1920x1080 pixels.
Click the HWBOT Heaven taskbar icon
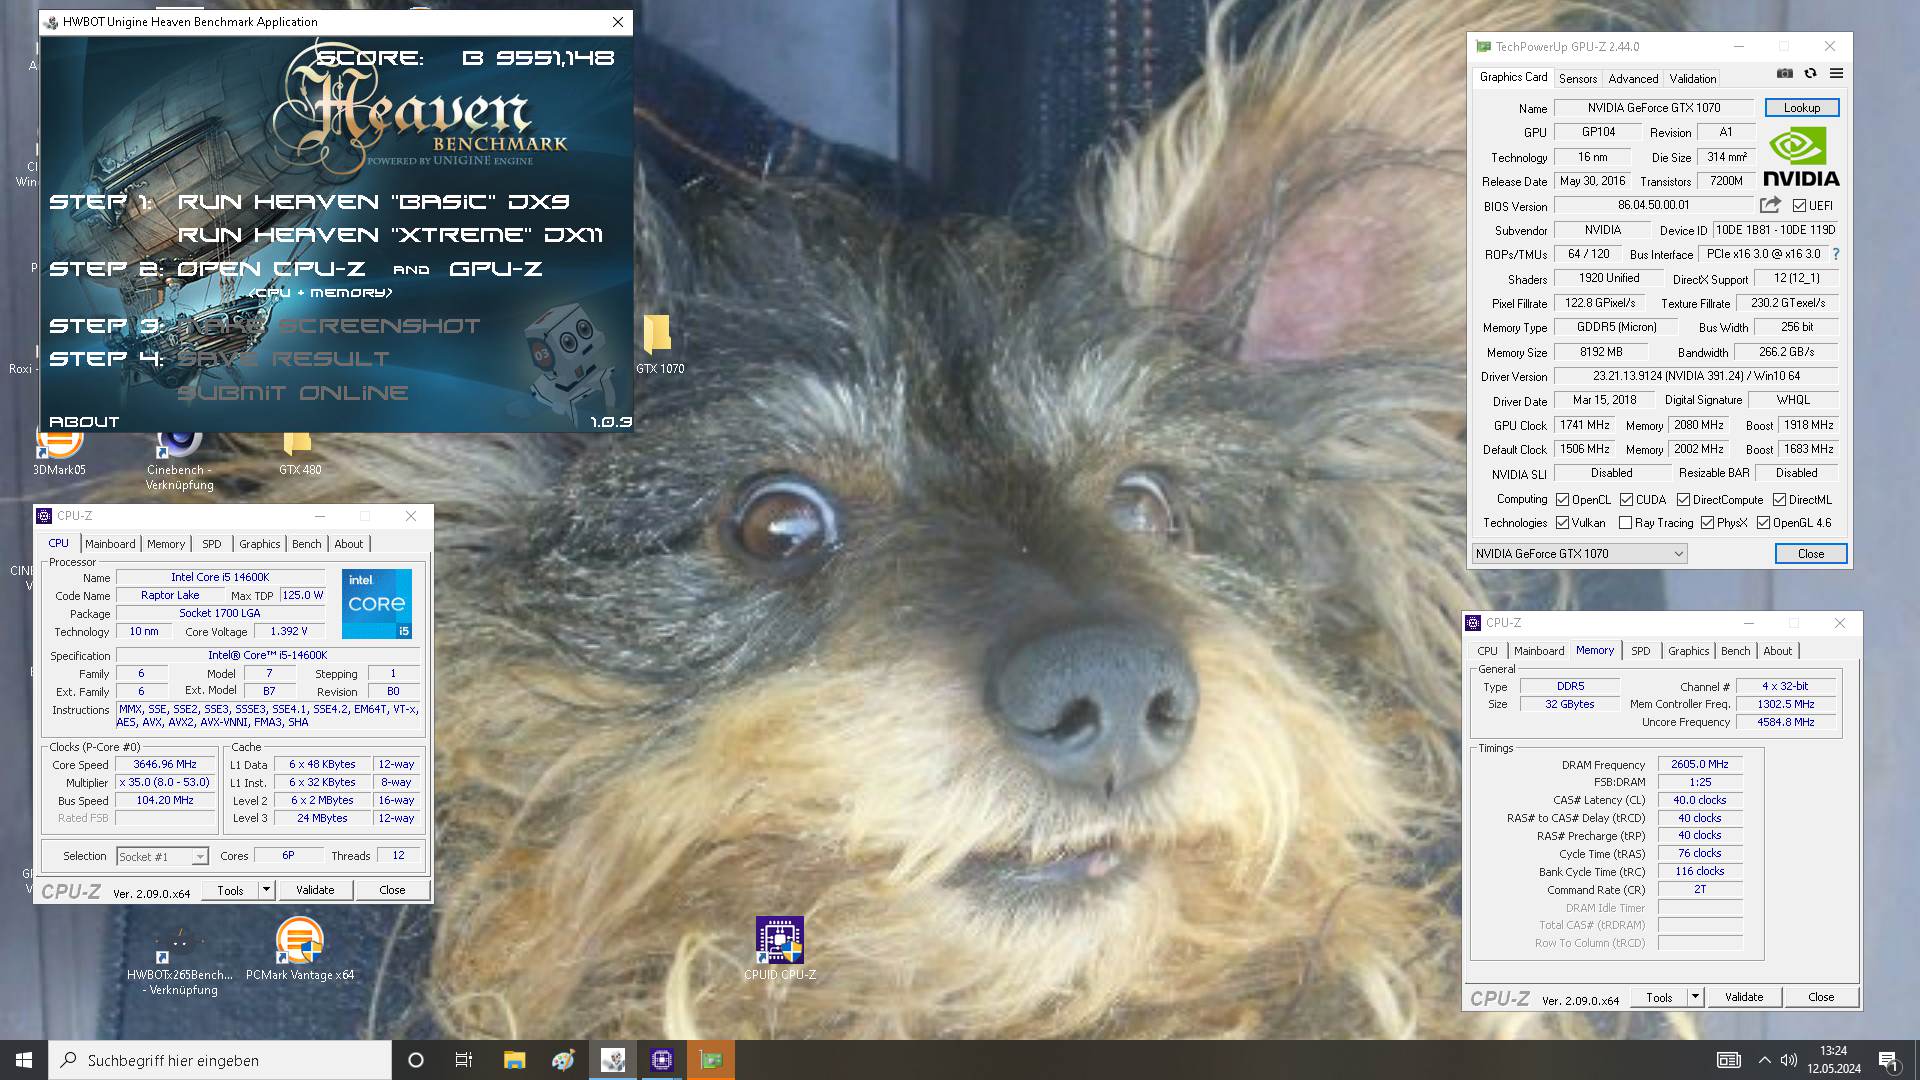(613, 1060)
